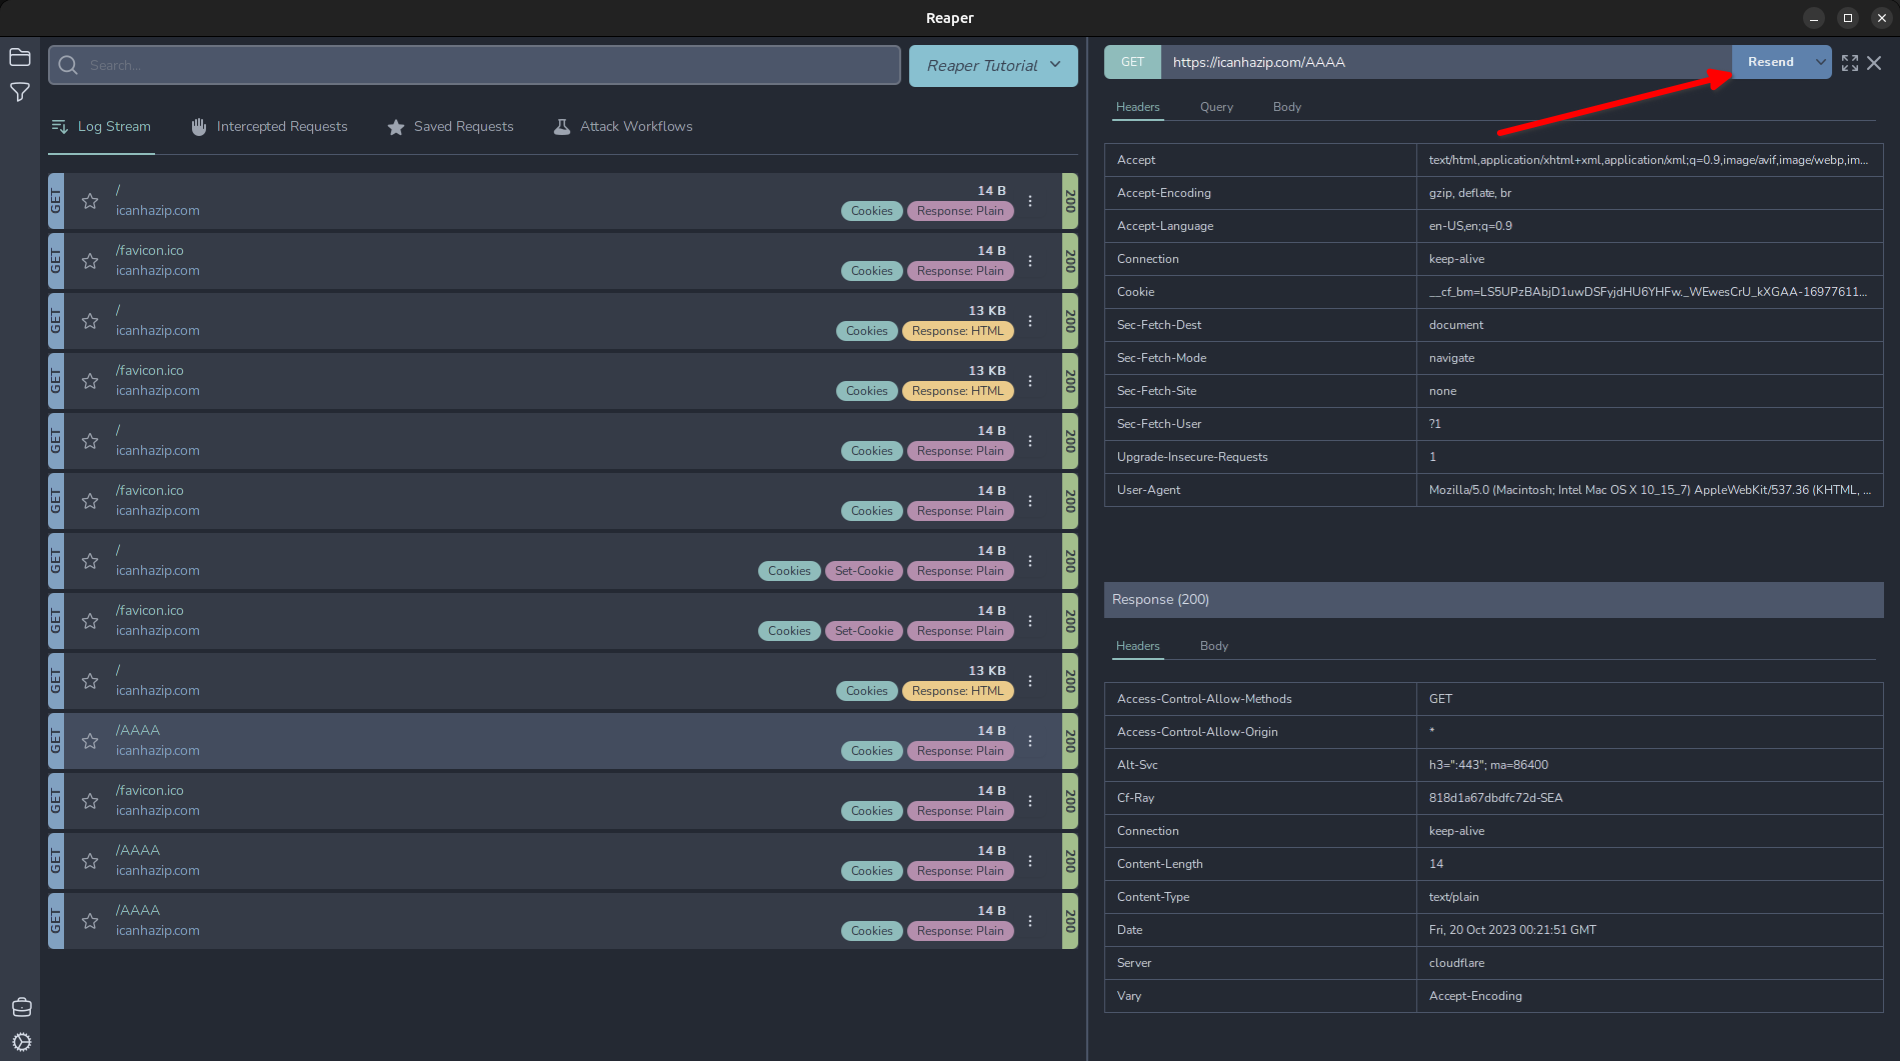The image size is (1900, 1061).
Task: Star the last /favicon.ico request
Action: point(90,801)
